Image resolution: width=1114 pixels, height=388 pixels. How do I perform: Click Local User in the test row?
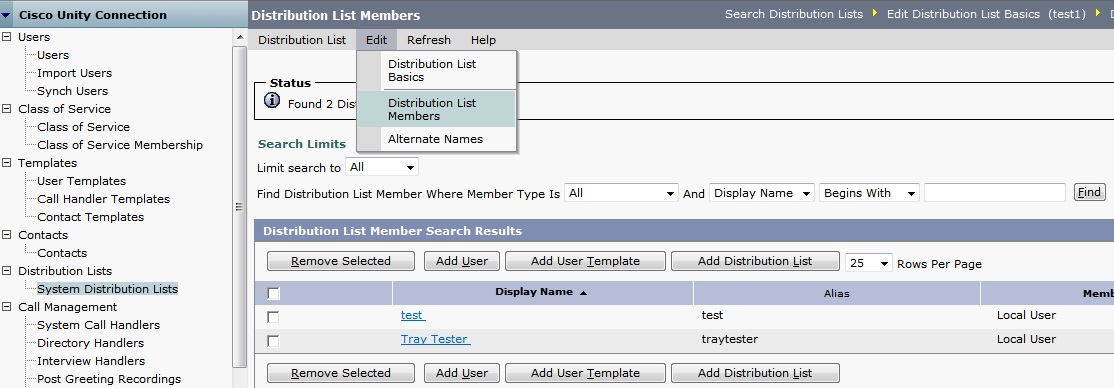pyautogui.click(x=1027, y=315)
